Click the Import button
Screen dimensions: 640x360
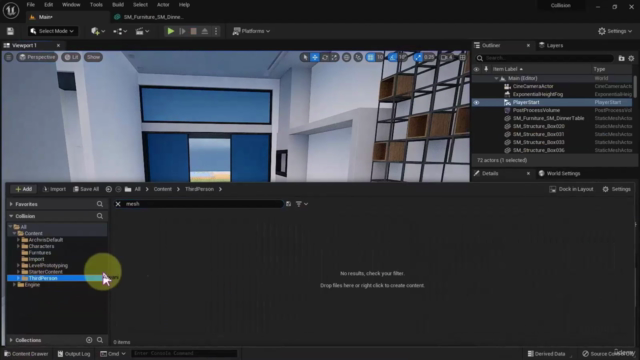pos(54,189)
